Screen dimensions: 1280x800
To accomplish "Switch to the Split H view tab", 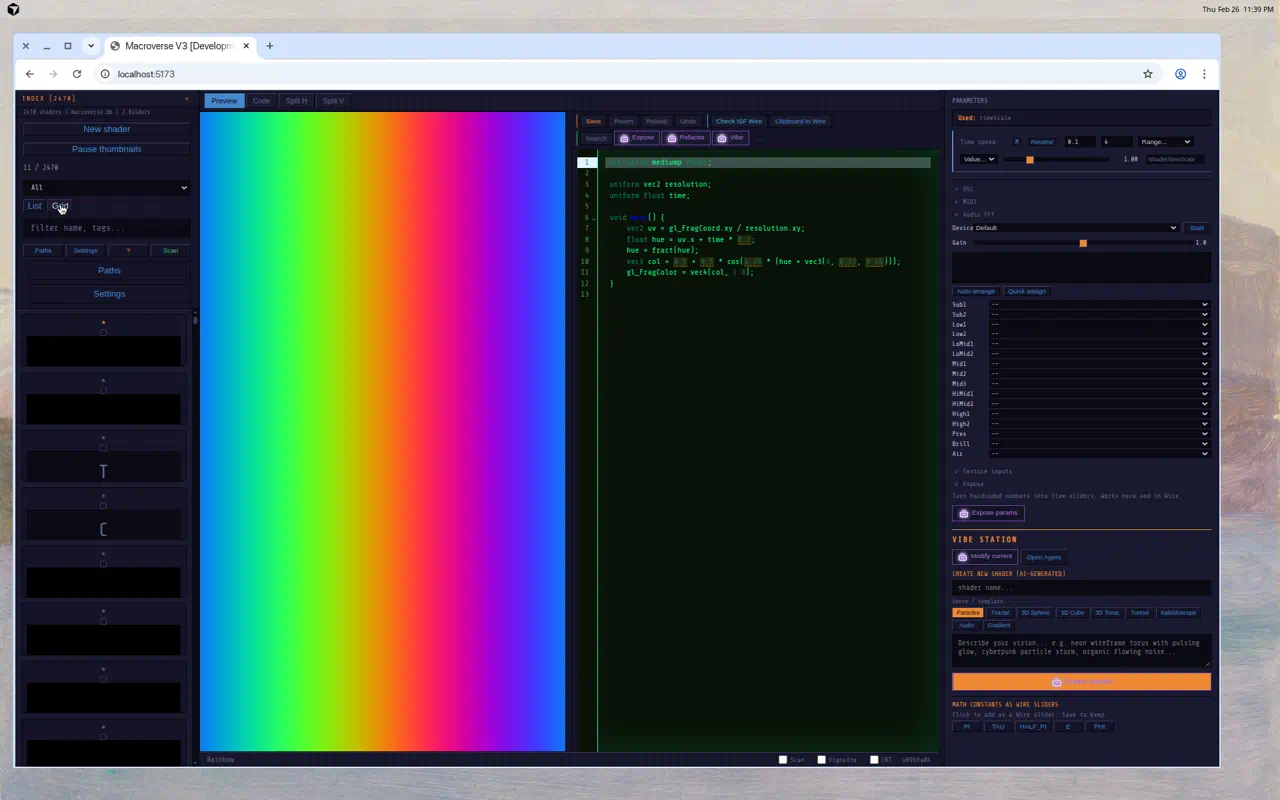I will click(296, 101).
